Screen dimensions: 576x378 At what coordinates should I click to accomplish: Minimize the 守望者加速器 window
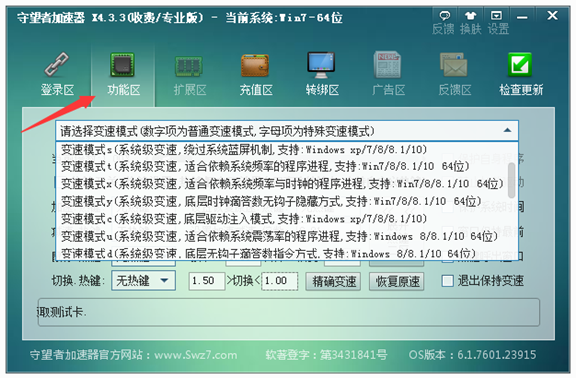point(522,17)
